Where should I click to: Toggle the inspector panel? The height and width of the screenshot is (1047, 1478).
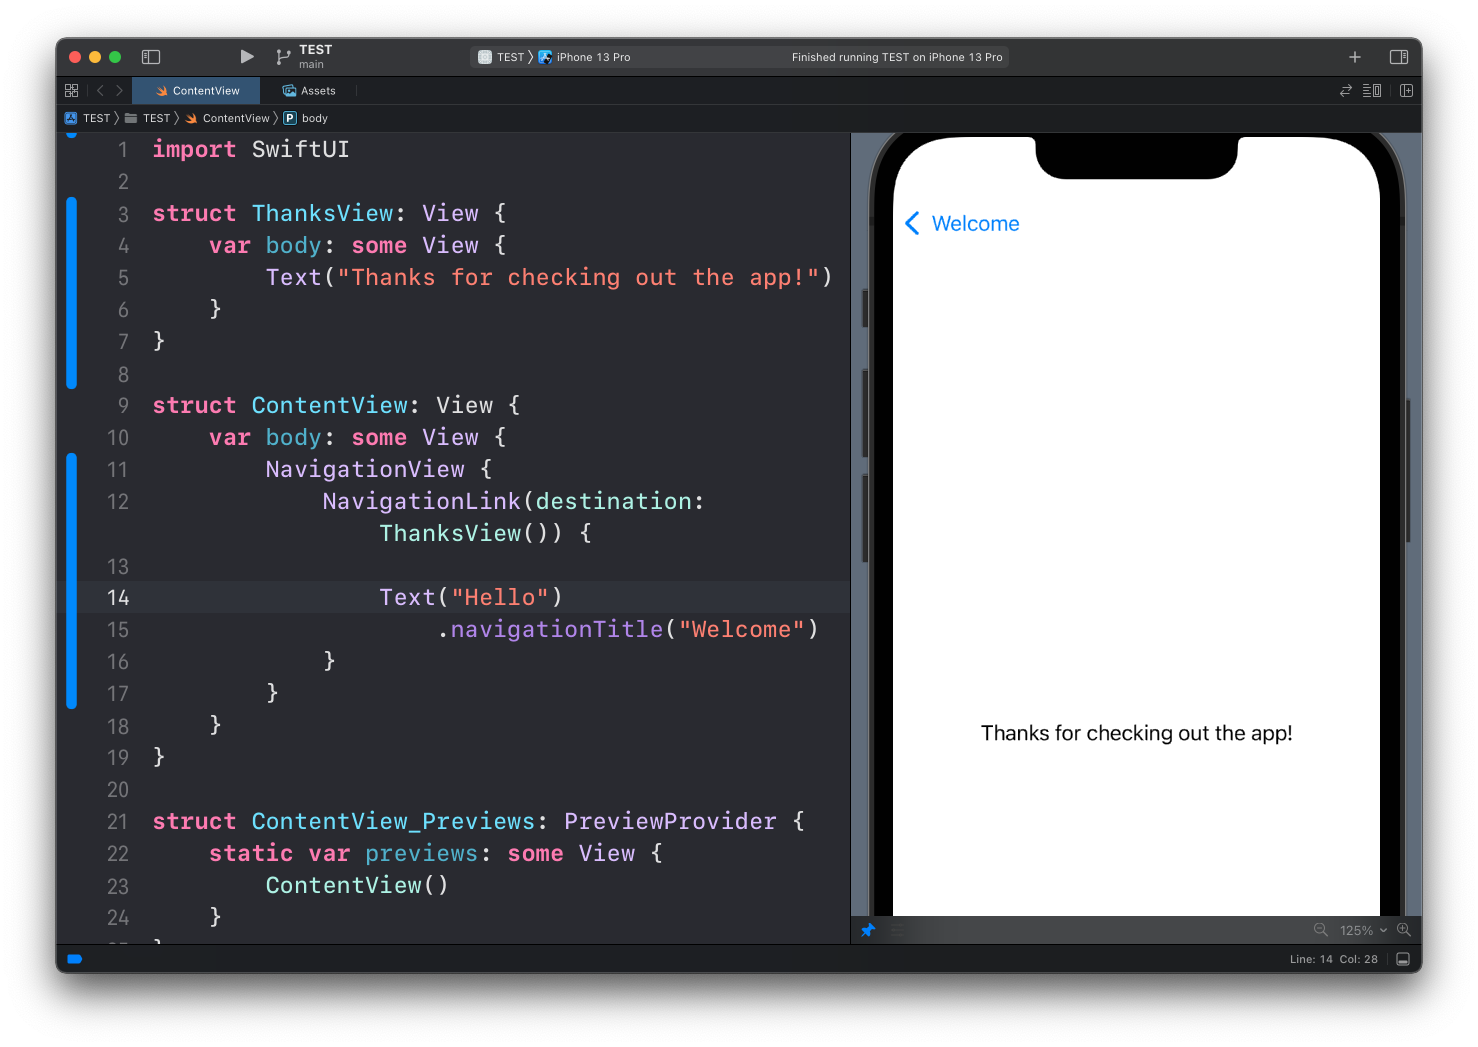pos(1399,57)
